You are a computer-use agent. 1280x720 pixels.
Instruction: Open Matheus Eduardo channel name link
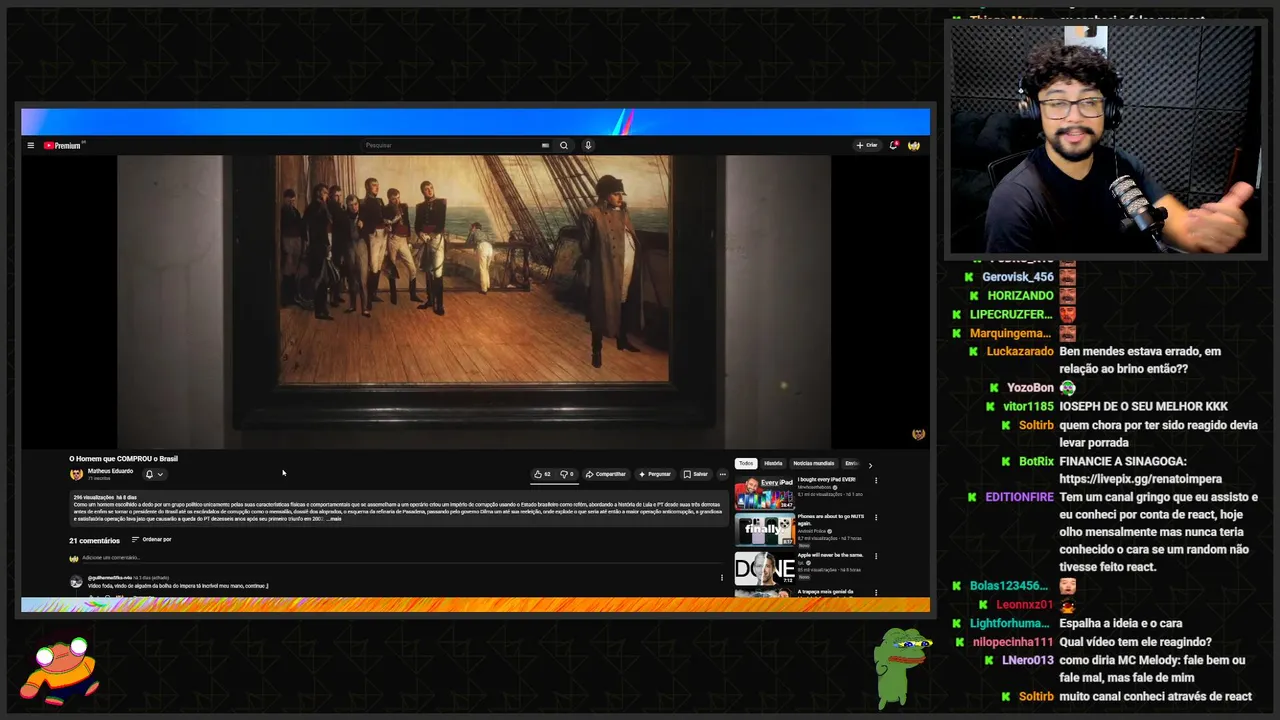pyautogui.click(x=110, y=471)
